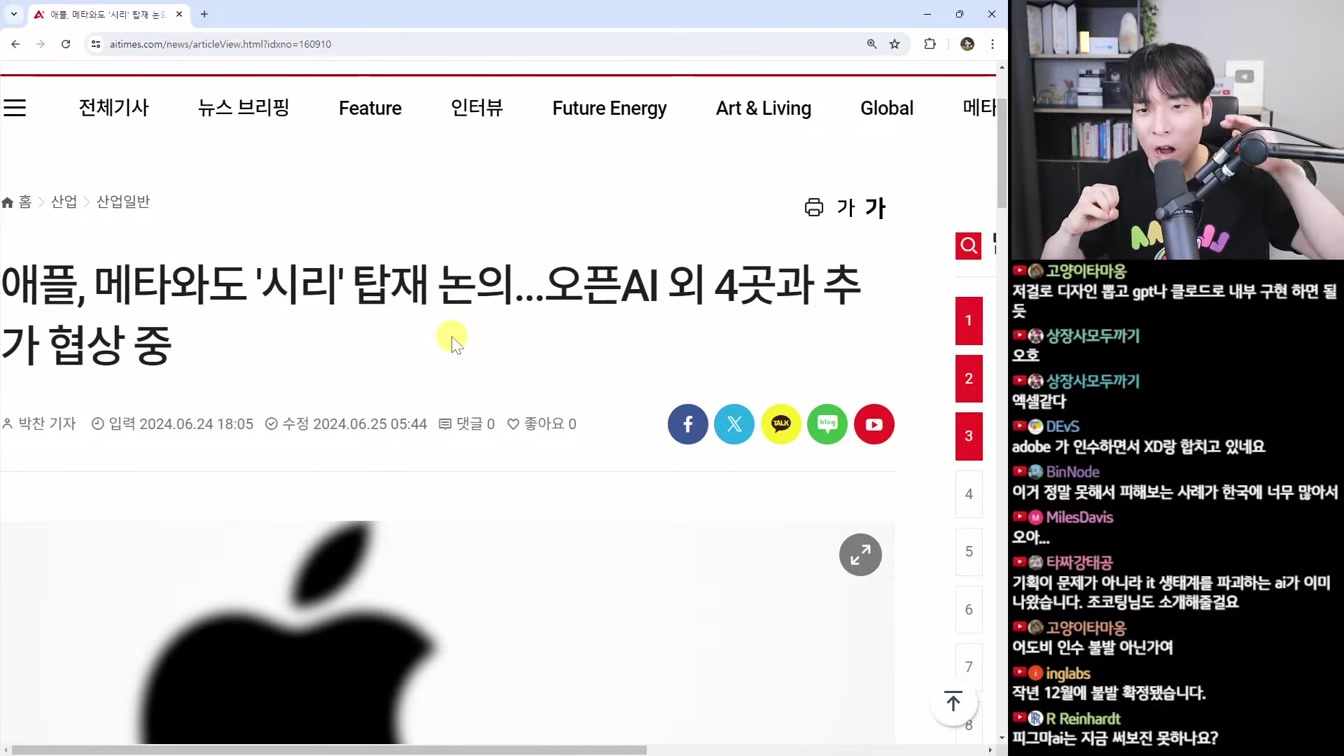Open site information icon in address bar
1344x756 pixels.
pos(96,44)
